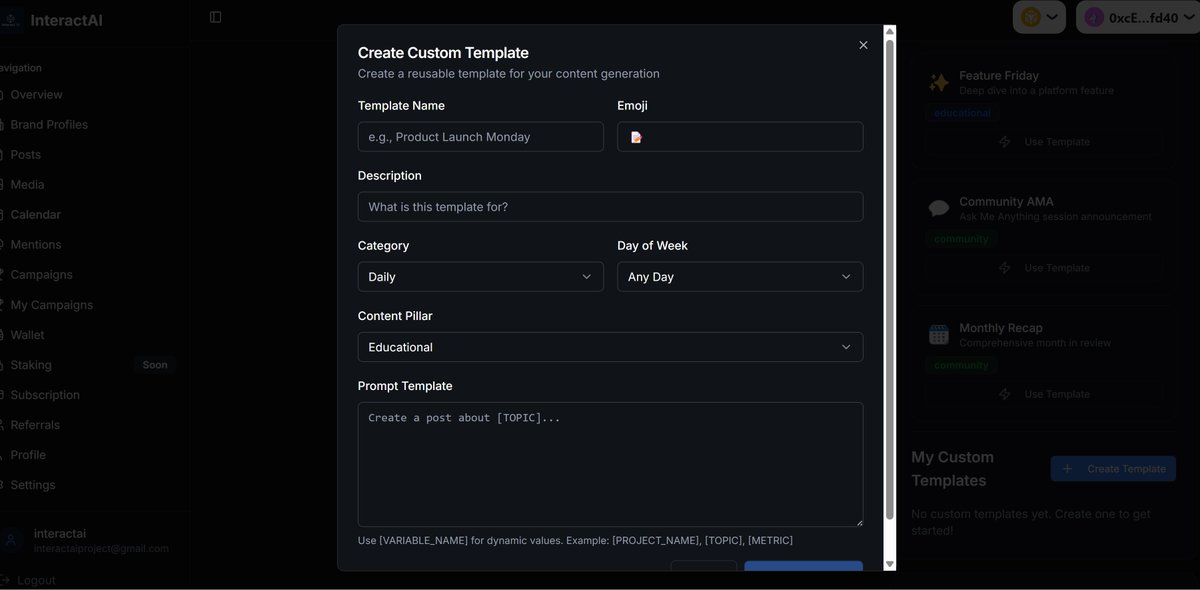
Task: Click Use Template under Feature Friday
Action: (1044, 142)
